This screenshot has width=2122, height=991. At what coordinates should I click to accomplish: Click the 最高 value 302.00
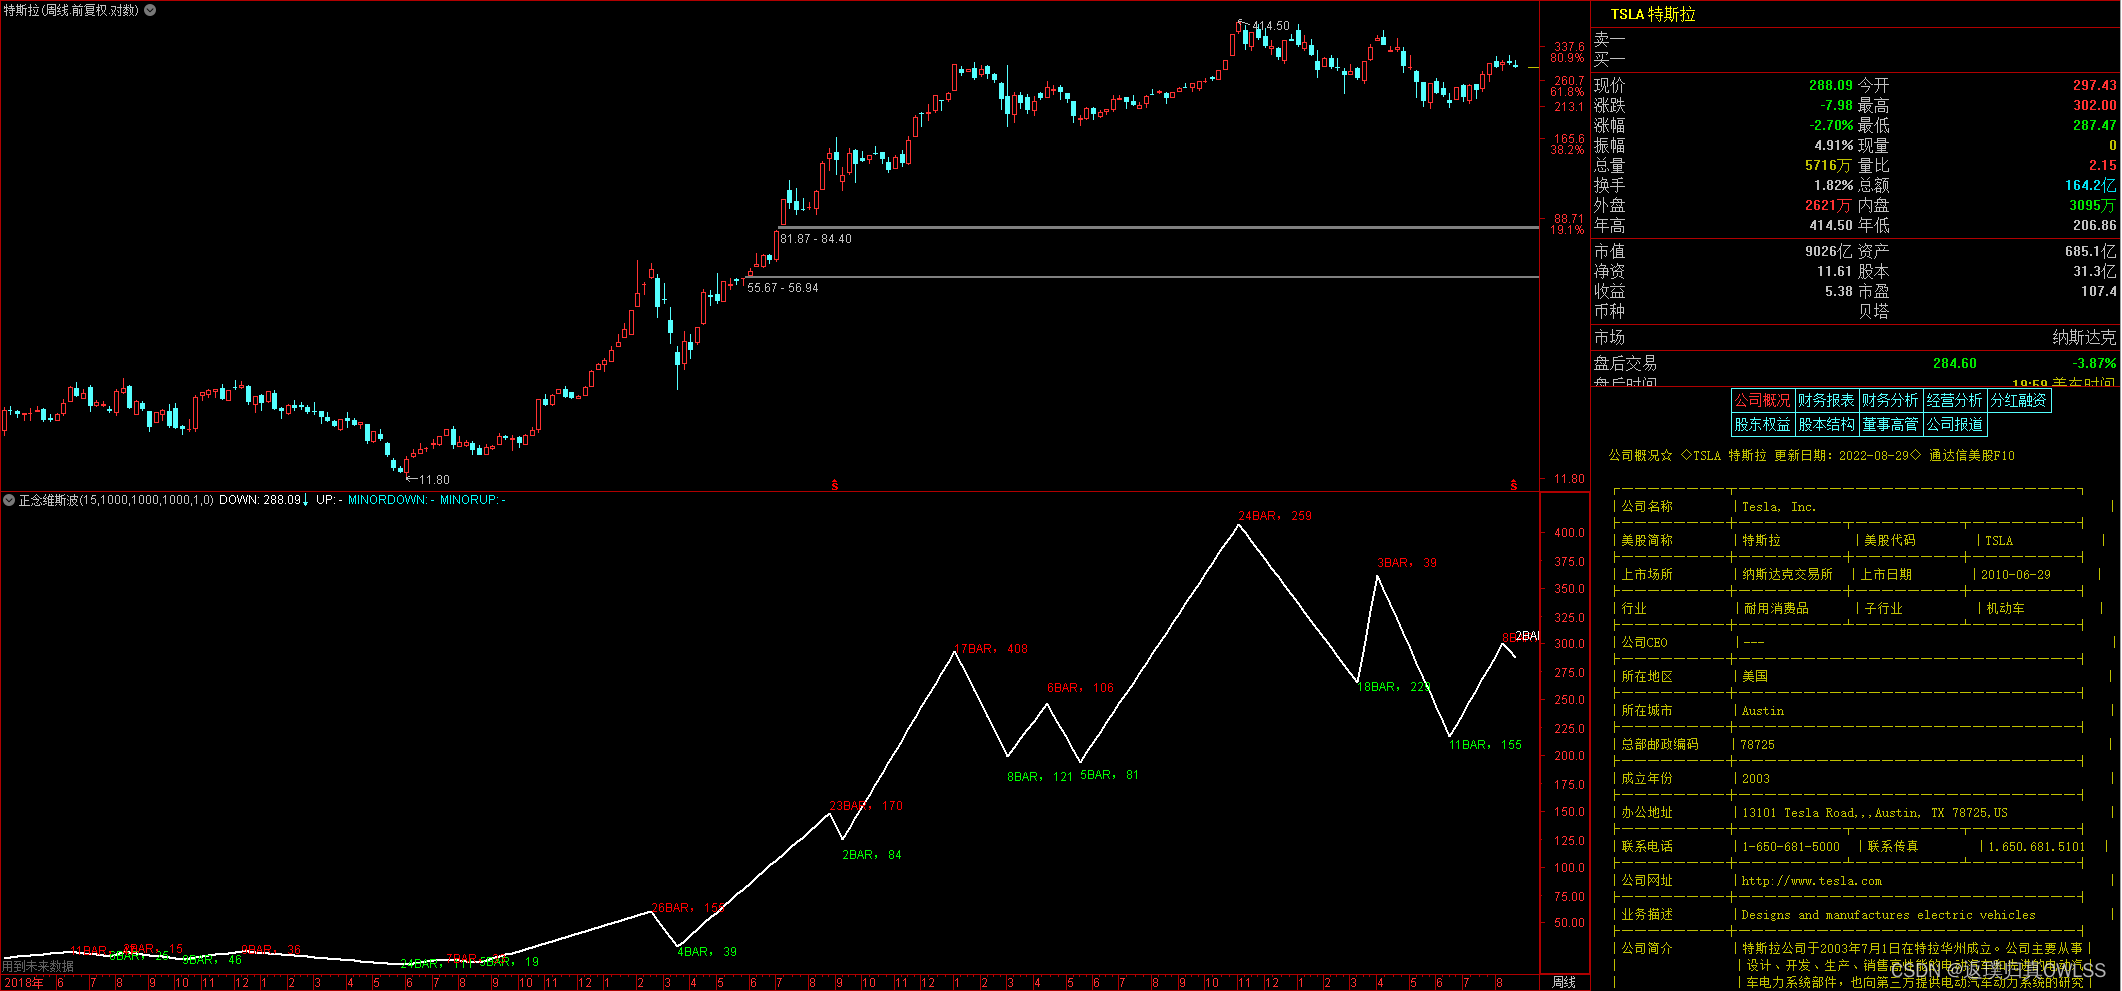tap(2094, 106)
